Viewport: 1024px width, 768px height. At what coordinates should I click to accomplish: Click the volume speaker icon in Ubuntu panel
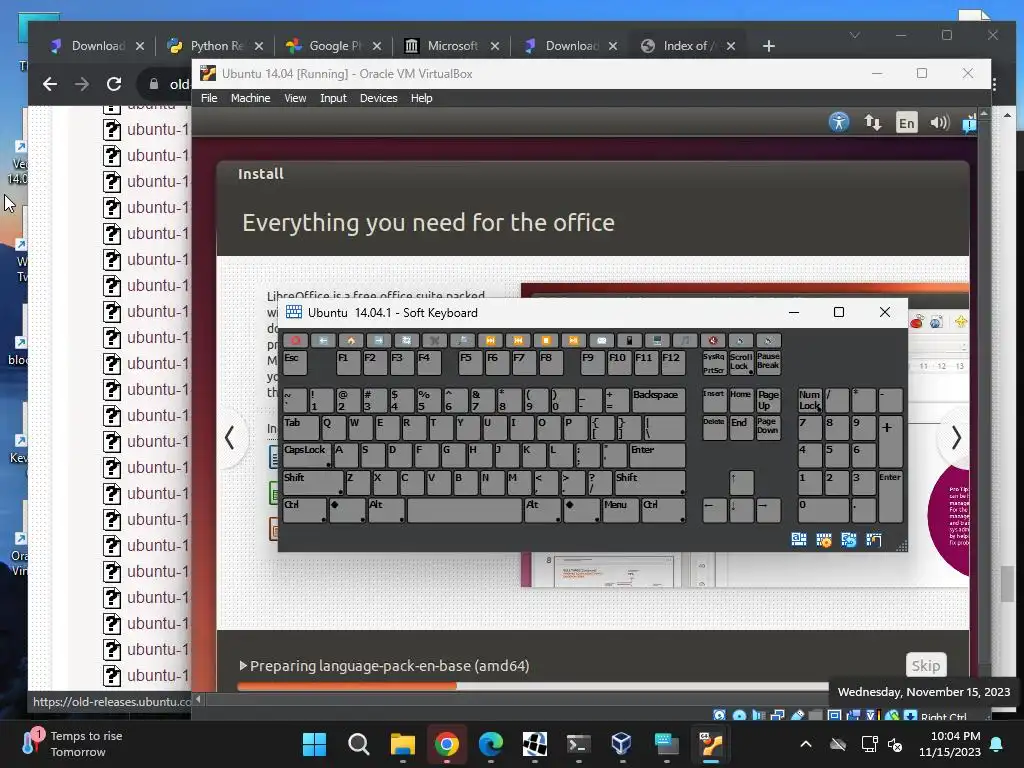(940, 122)
